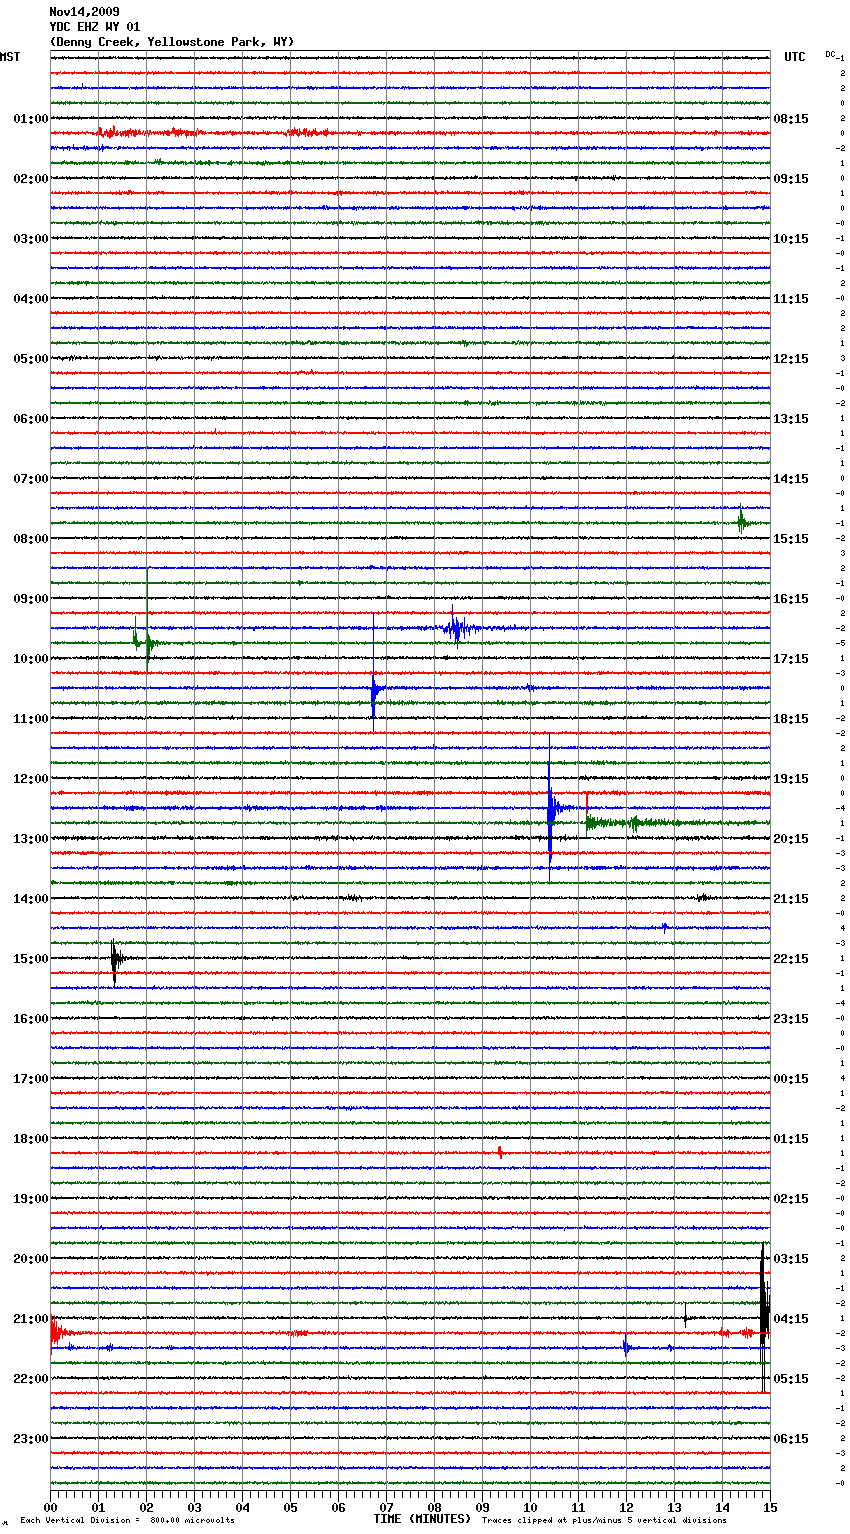Click the TIME (MINUTES) axis title
The image size is (850, 1534).
(x=422, y=1519)
